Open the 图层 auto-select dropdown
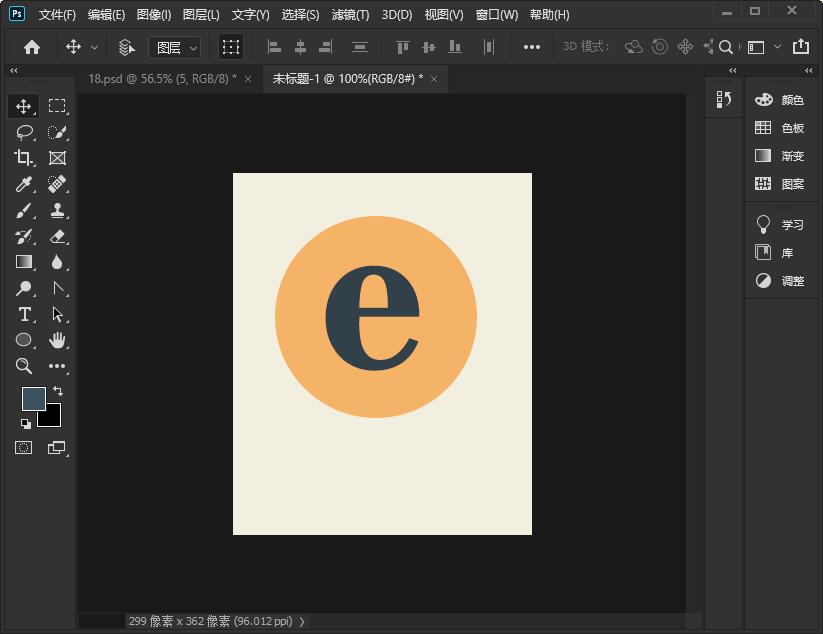Screen dimensions: 823x634 point(175,47)
